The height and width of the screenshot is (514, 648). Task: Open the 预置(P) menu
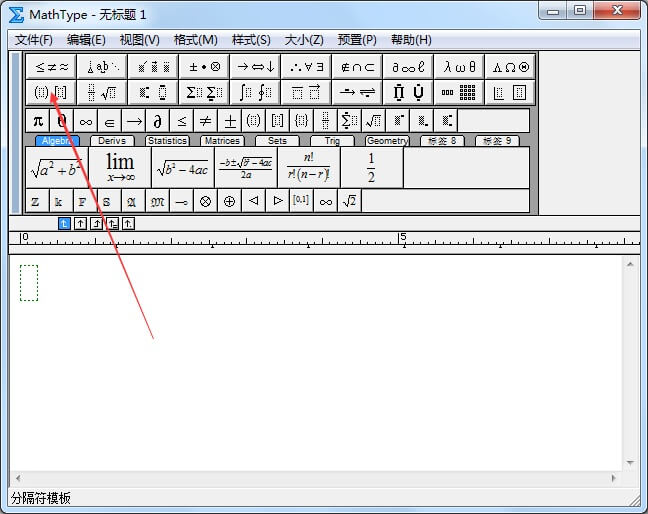tap(357, 40)
